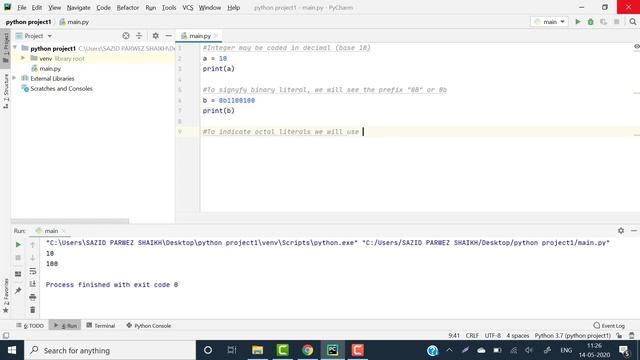Open Event Log

pos(609,326)
